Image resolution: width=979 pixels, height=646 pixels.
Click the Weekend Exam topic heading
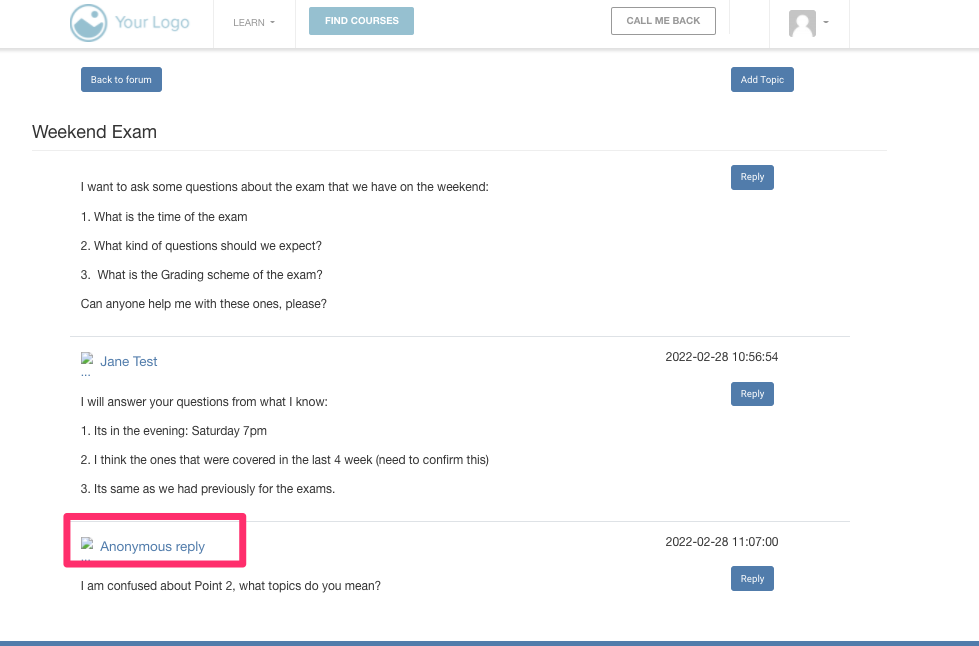point(94,132)
